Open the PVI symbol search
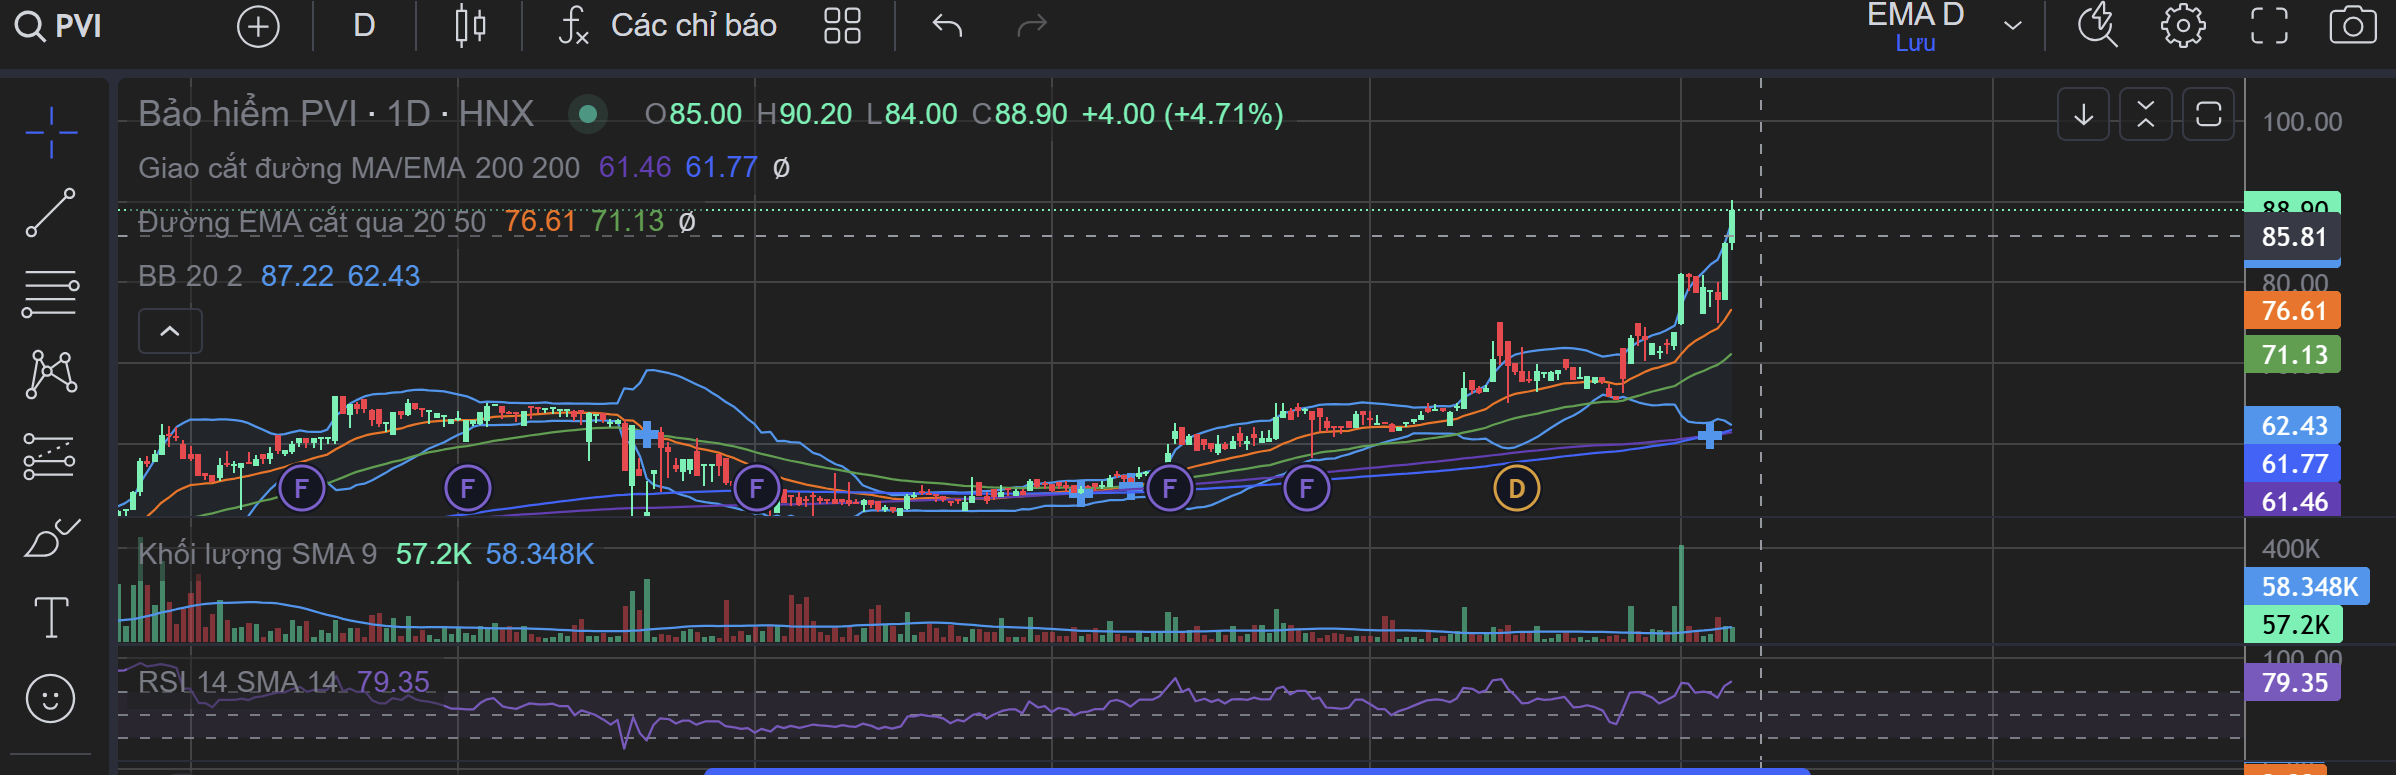Image resolution: width=2396 pixels, height=775 pixels. [59, 25]
